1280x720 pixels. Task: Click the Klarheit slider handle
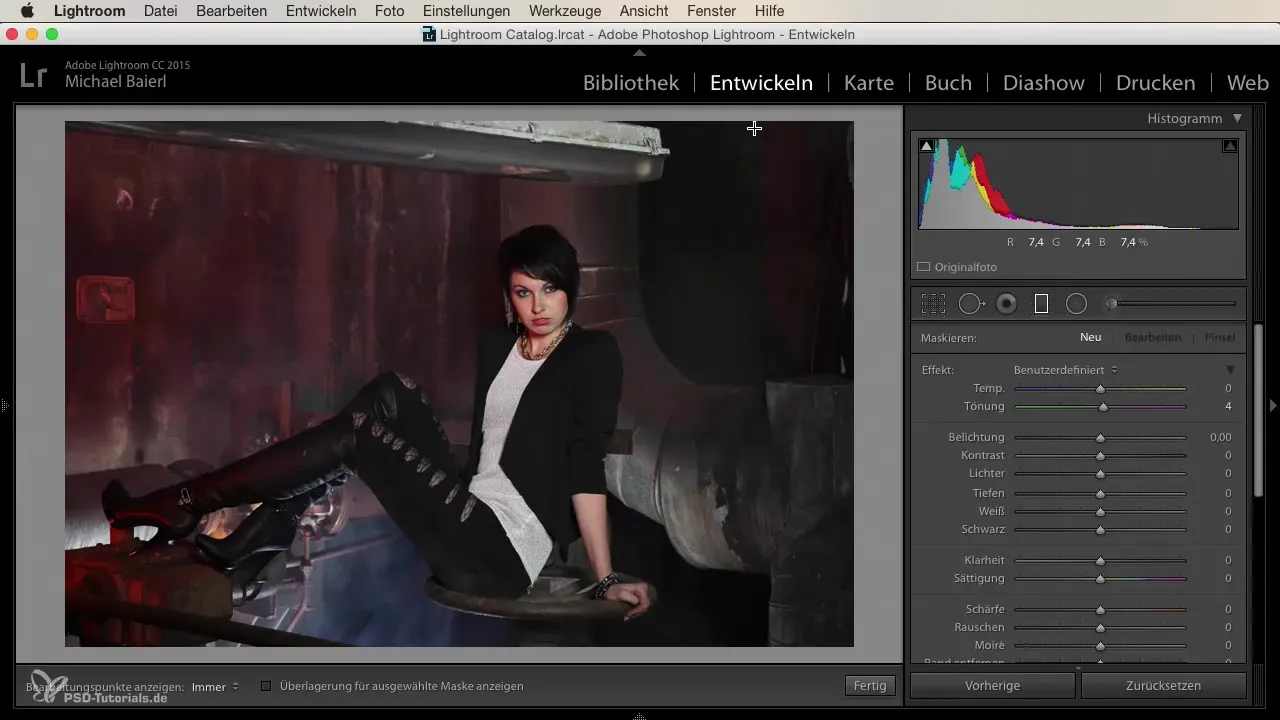click(x=1100, y=561)
